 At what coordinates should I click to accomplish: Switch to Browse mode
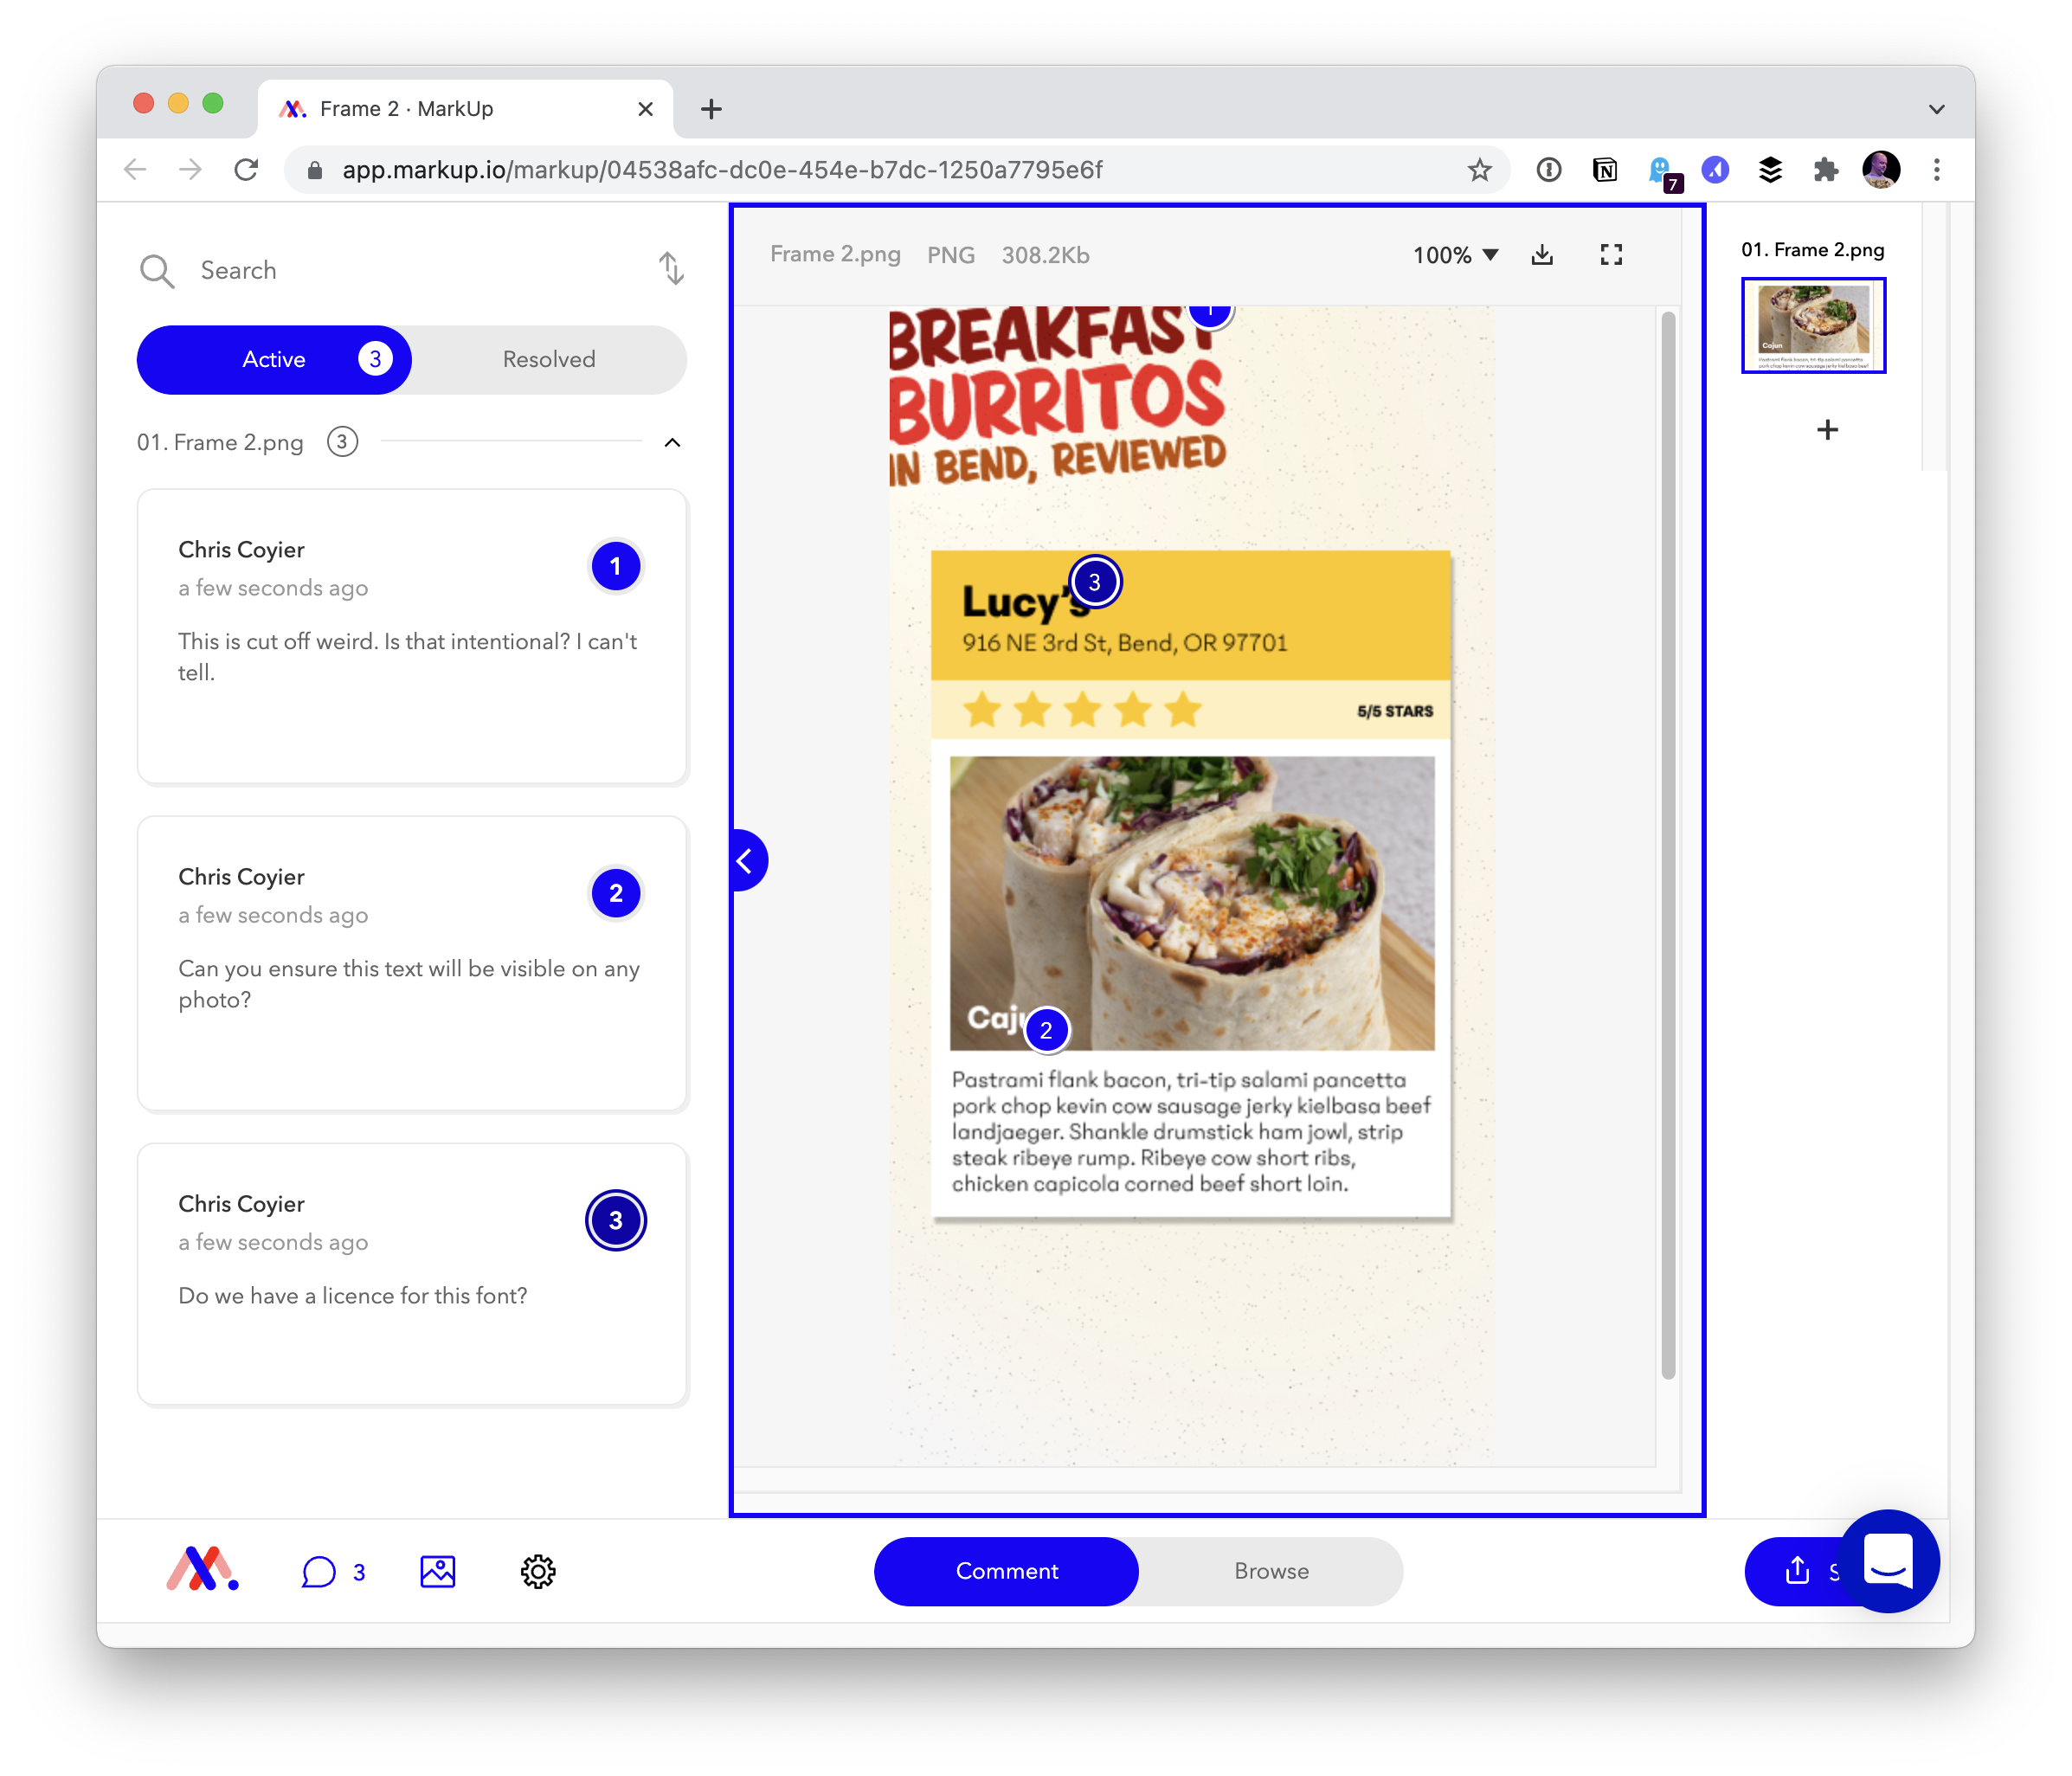pos(1271,1571)
